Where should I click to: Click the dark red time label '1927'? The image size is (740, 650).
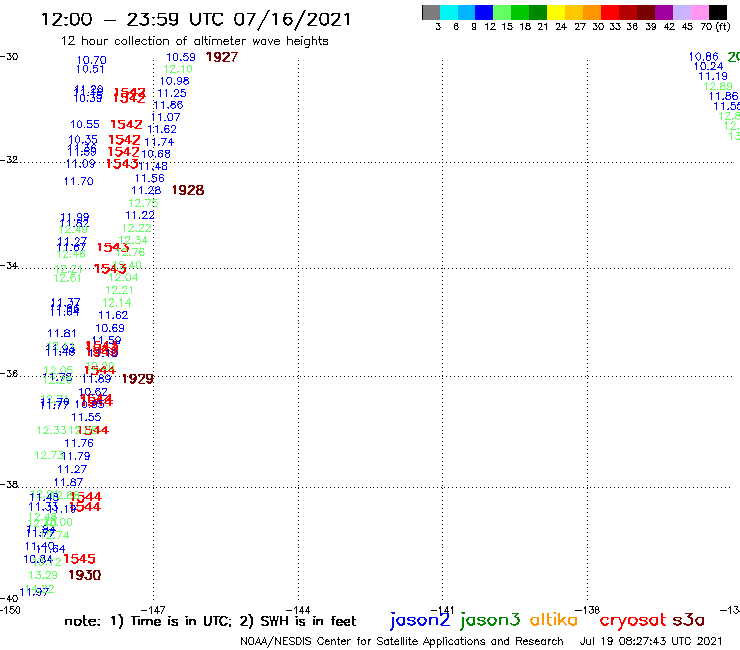coord(222,57)
